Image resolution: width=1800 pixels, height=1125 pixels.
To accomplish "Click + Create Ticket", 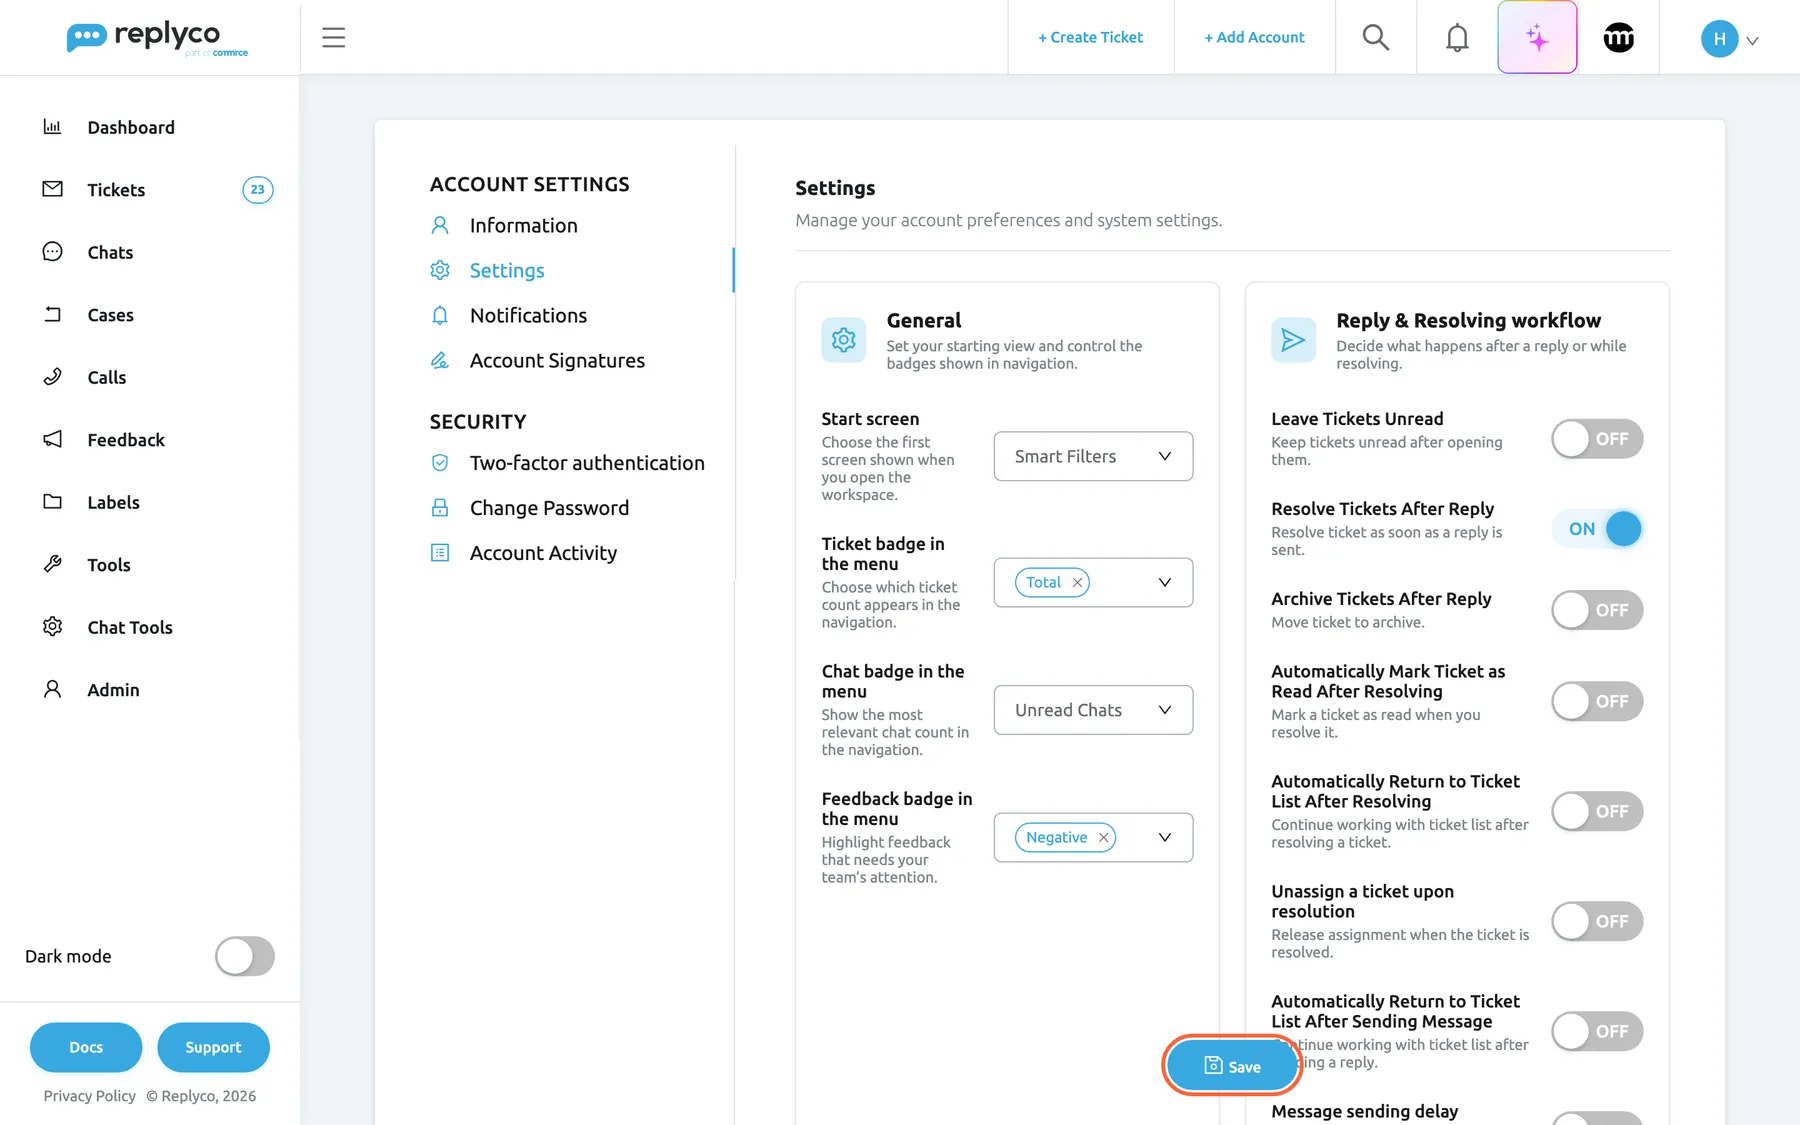I will coord(1090,37).
